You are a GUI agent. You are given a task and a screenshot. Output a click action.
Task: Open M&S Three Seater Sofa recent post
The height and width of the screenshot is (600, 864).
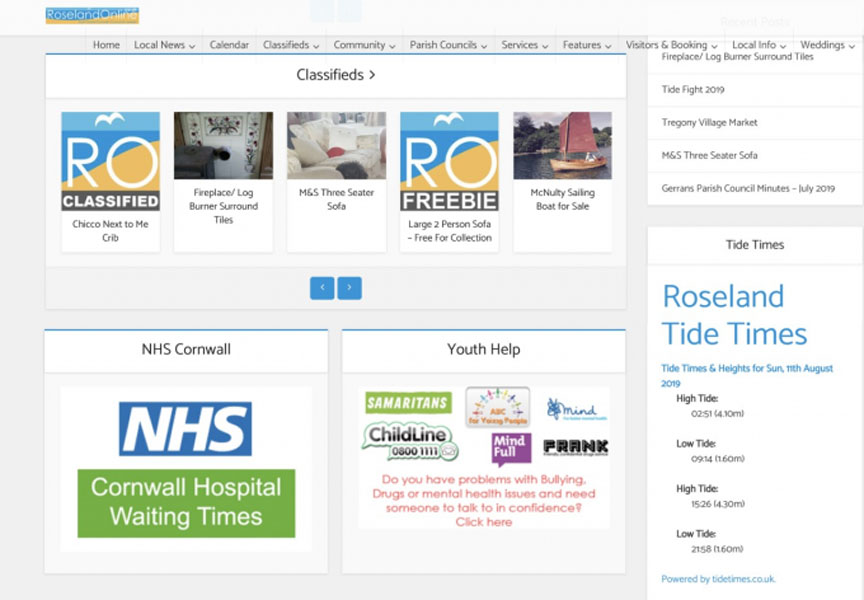tap(710, 155)
